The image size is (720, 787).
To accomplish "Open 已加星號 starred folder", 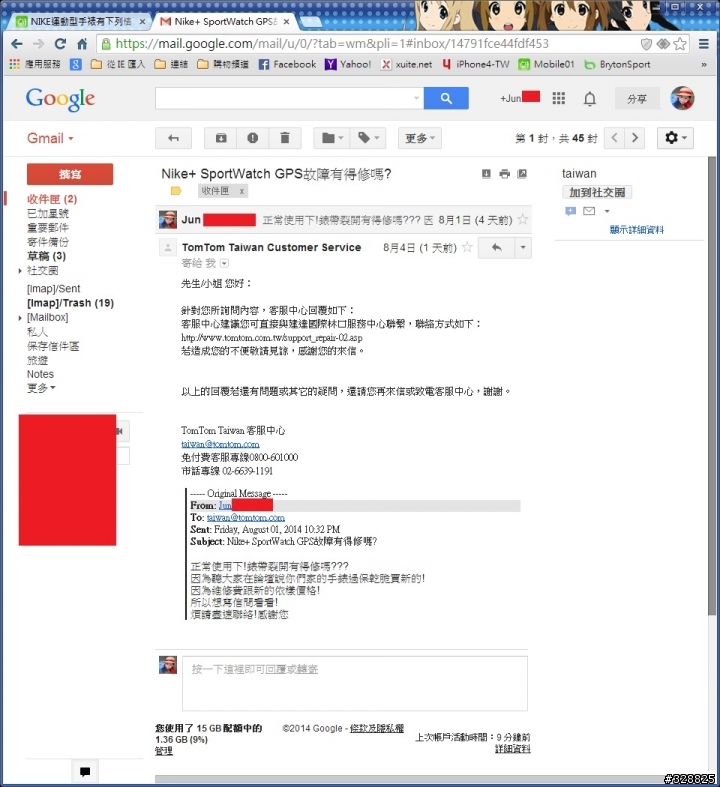I will [48, 213].
